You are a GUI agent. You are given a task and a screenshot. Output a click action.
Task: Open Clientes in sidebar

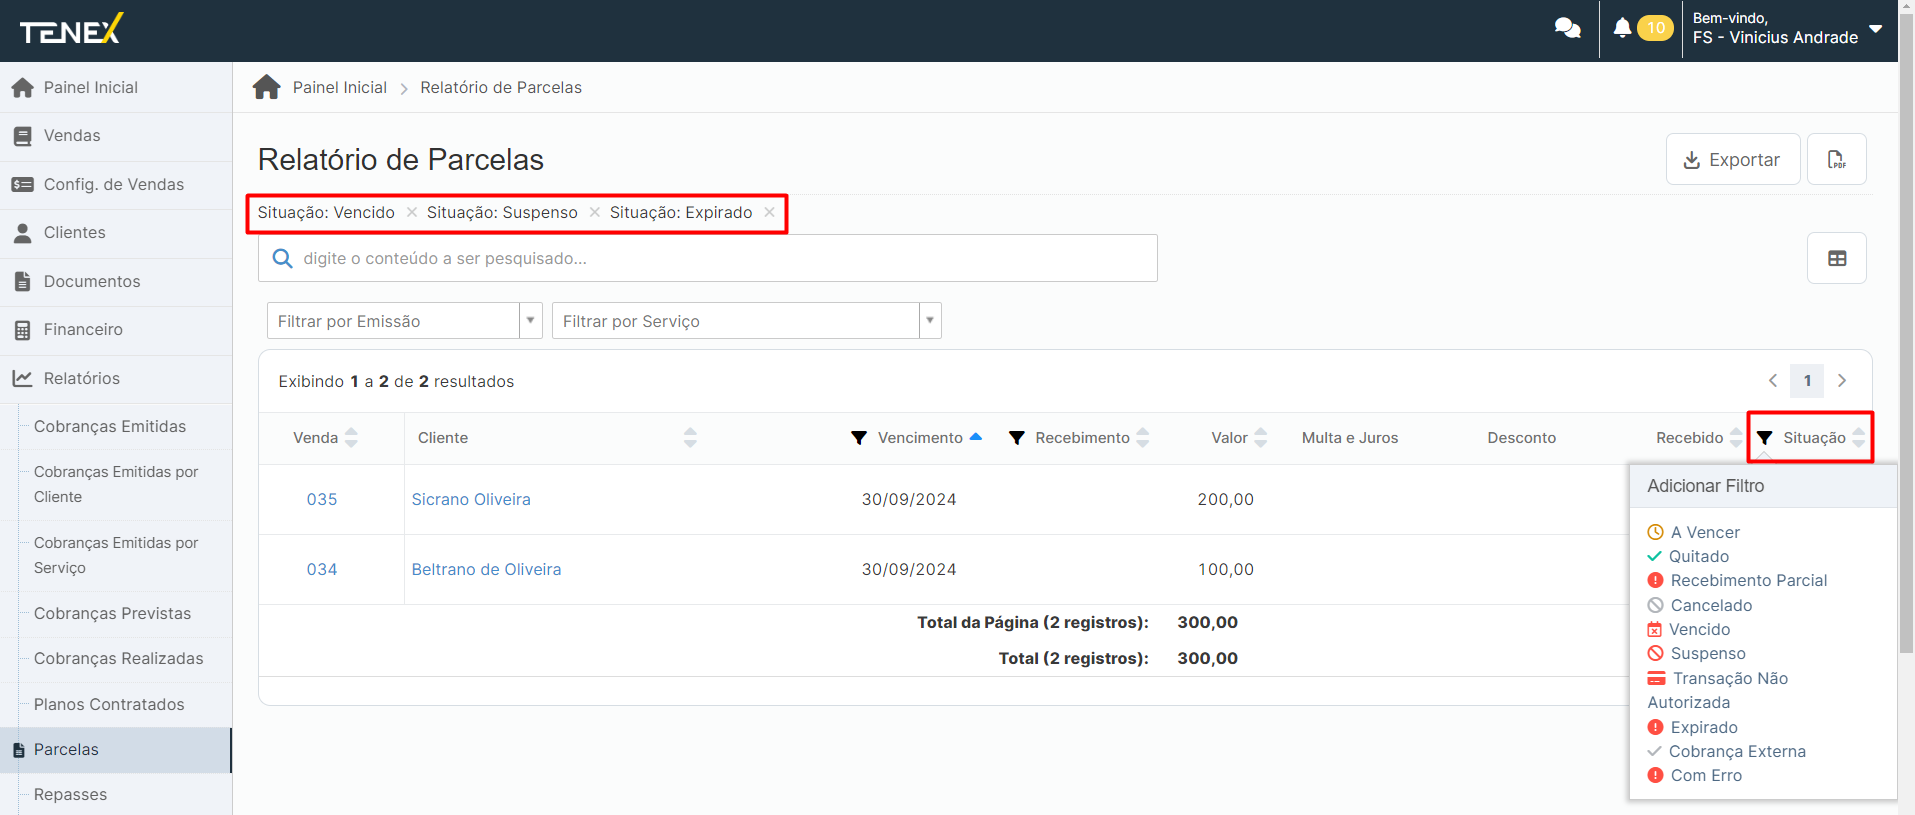point(116,233)
